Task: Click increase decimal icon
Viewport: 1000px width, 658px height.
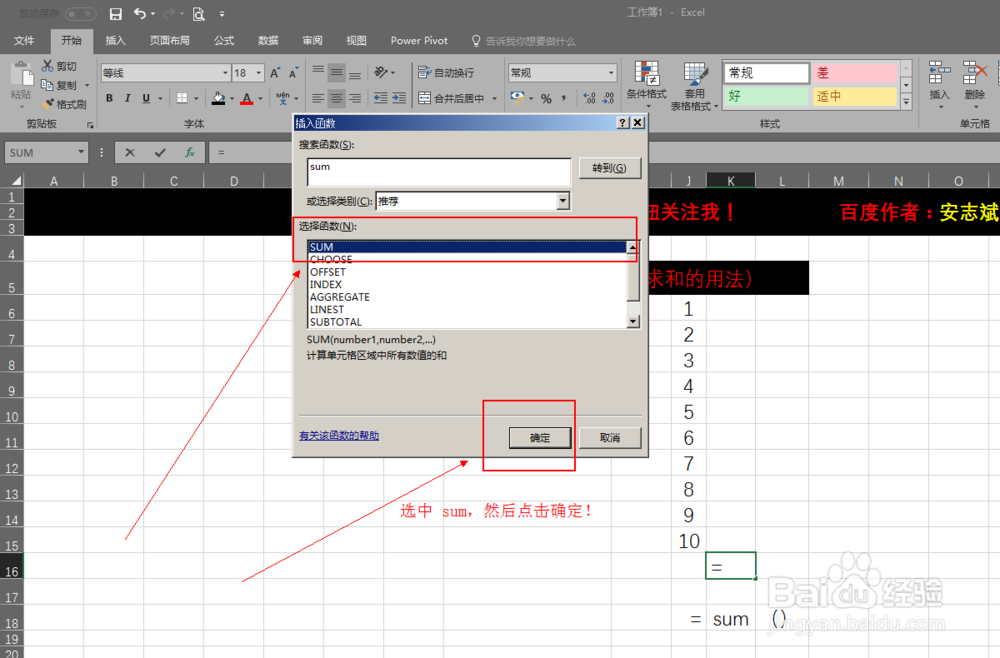Action: [x=589, y=98]
